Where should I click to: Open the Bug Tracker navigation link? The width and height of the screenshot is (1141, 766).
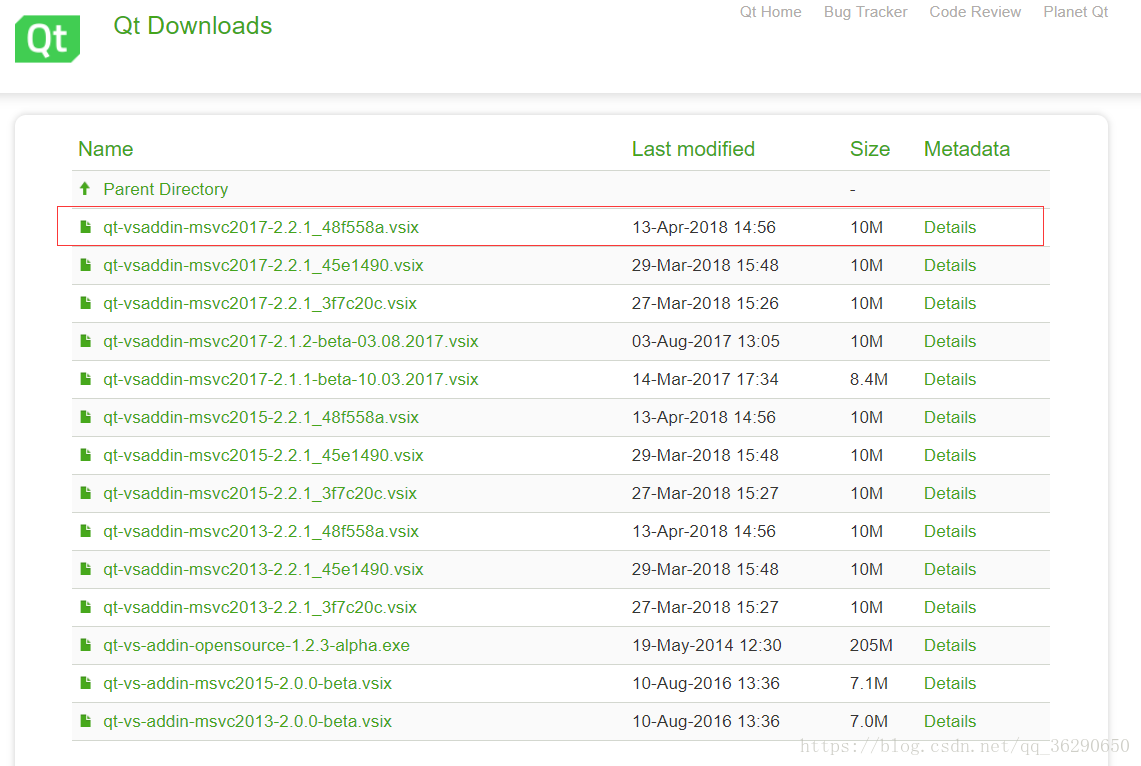865,12
